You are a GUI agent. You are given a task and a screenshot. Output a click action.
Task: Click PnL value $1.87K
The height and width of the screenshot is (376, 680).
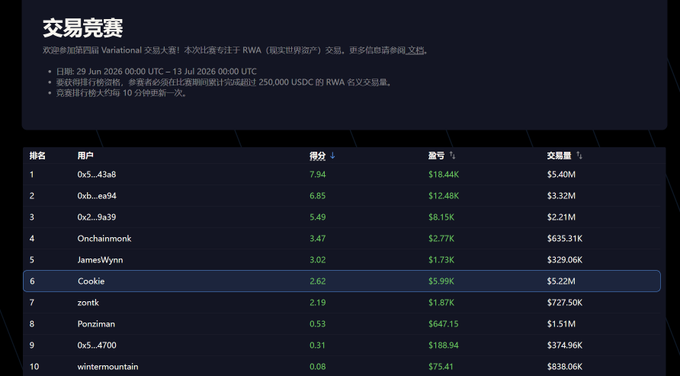pos(441,302)
